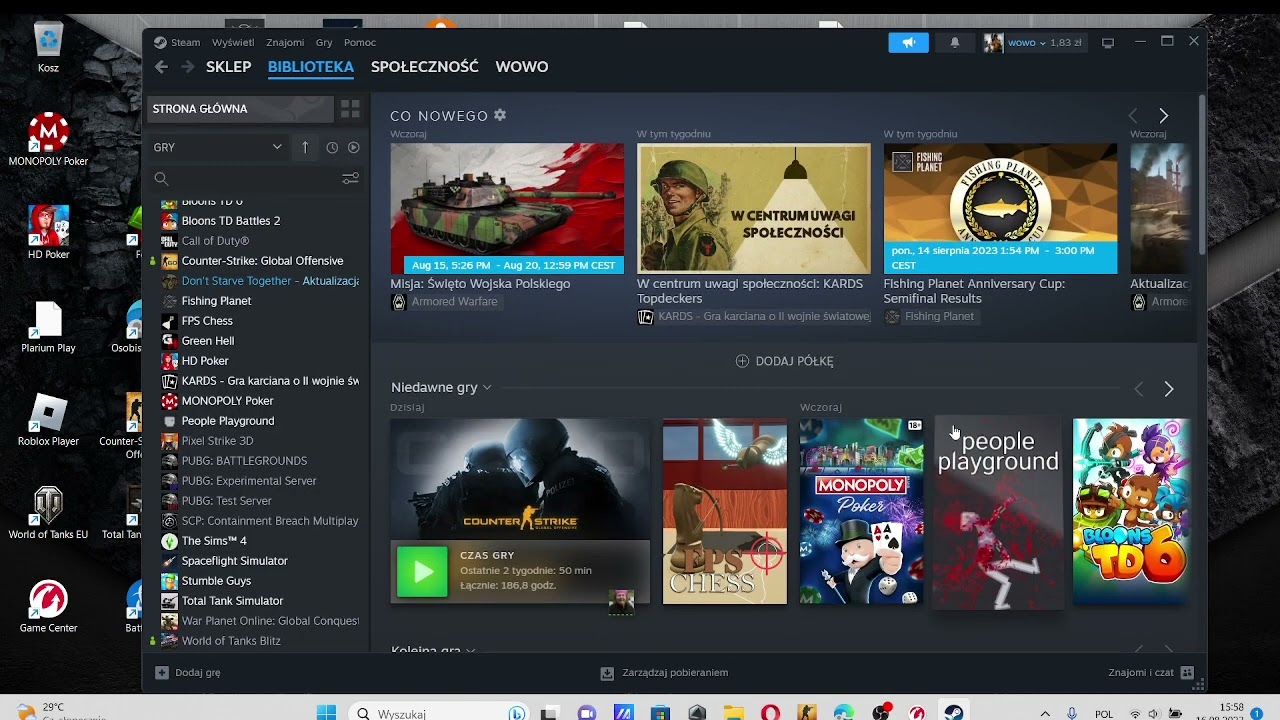Go back with the left navigation arrow
Screen dimensions: 1280x720
tap(162, 67)
